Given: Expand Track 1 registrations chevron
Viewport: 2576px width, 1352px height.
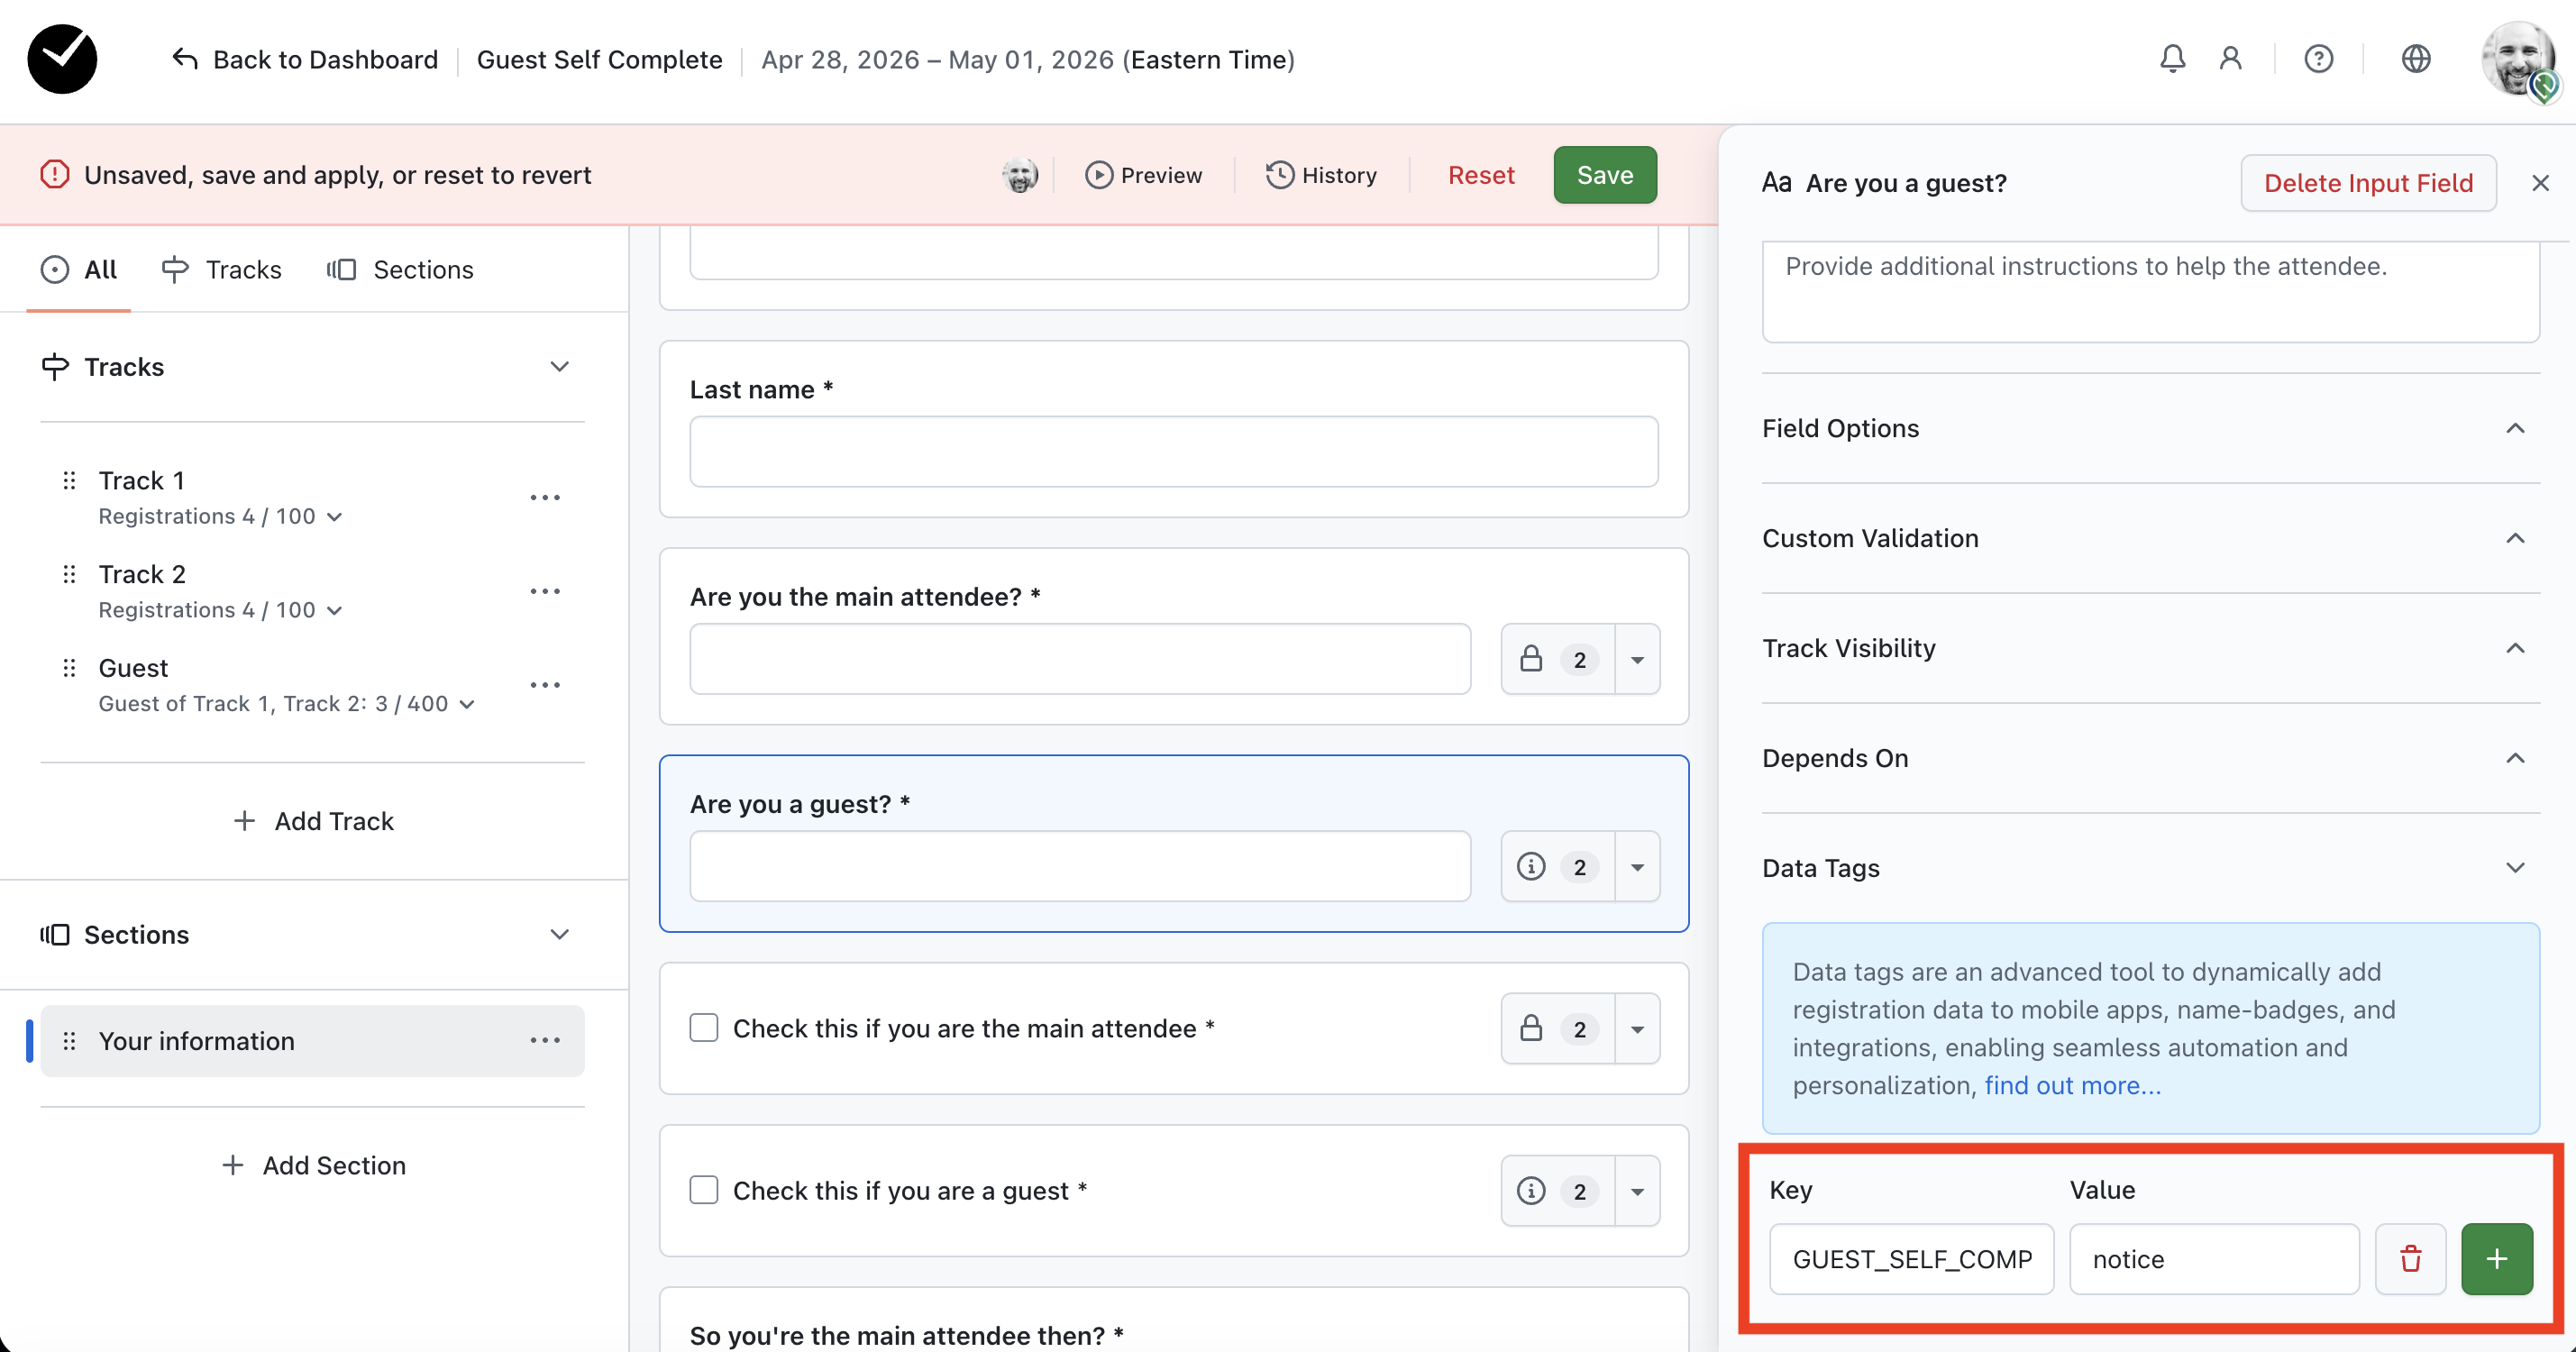Looking at the screenshot, I should 335,517.
